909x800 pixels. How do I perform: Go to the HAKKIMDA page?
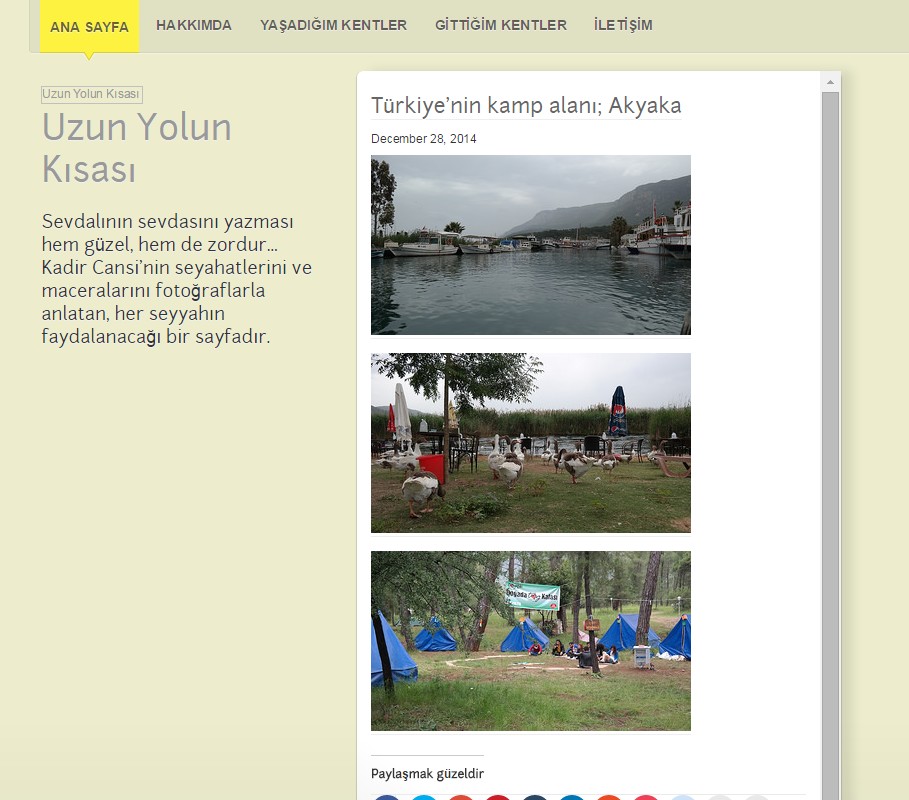coord(194,25)
